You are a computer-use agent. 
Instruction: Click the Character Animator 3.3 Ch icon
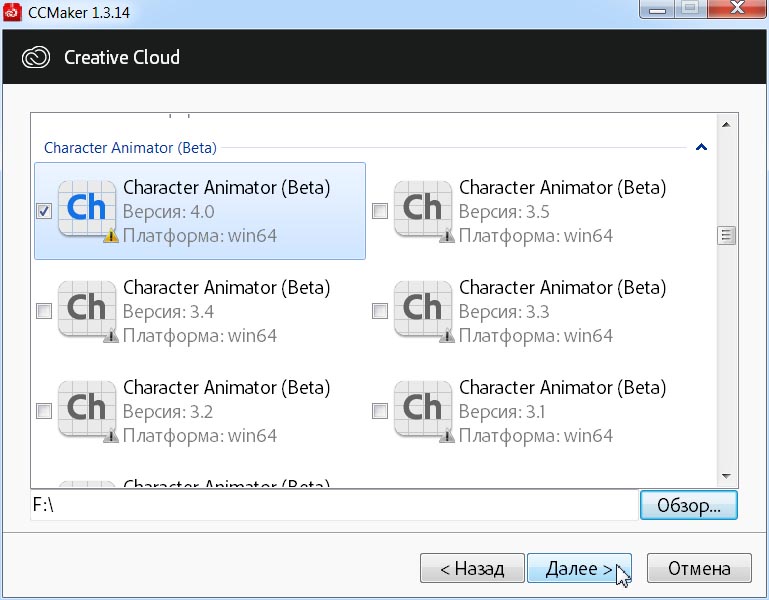423,308
